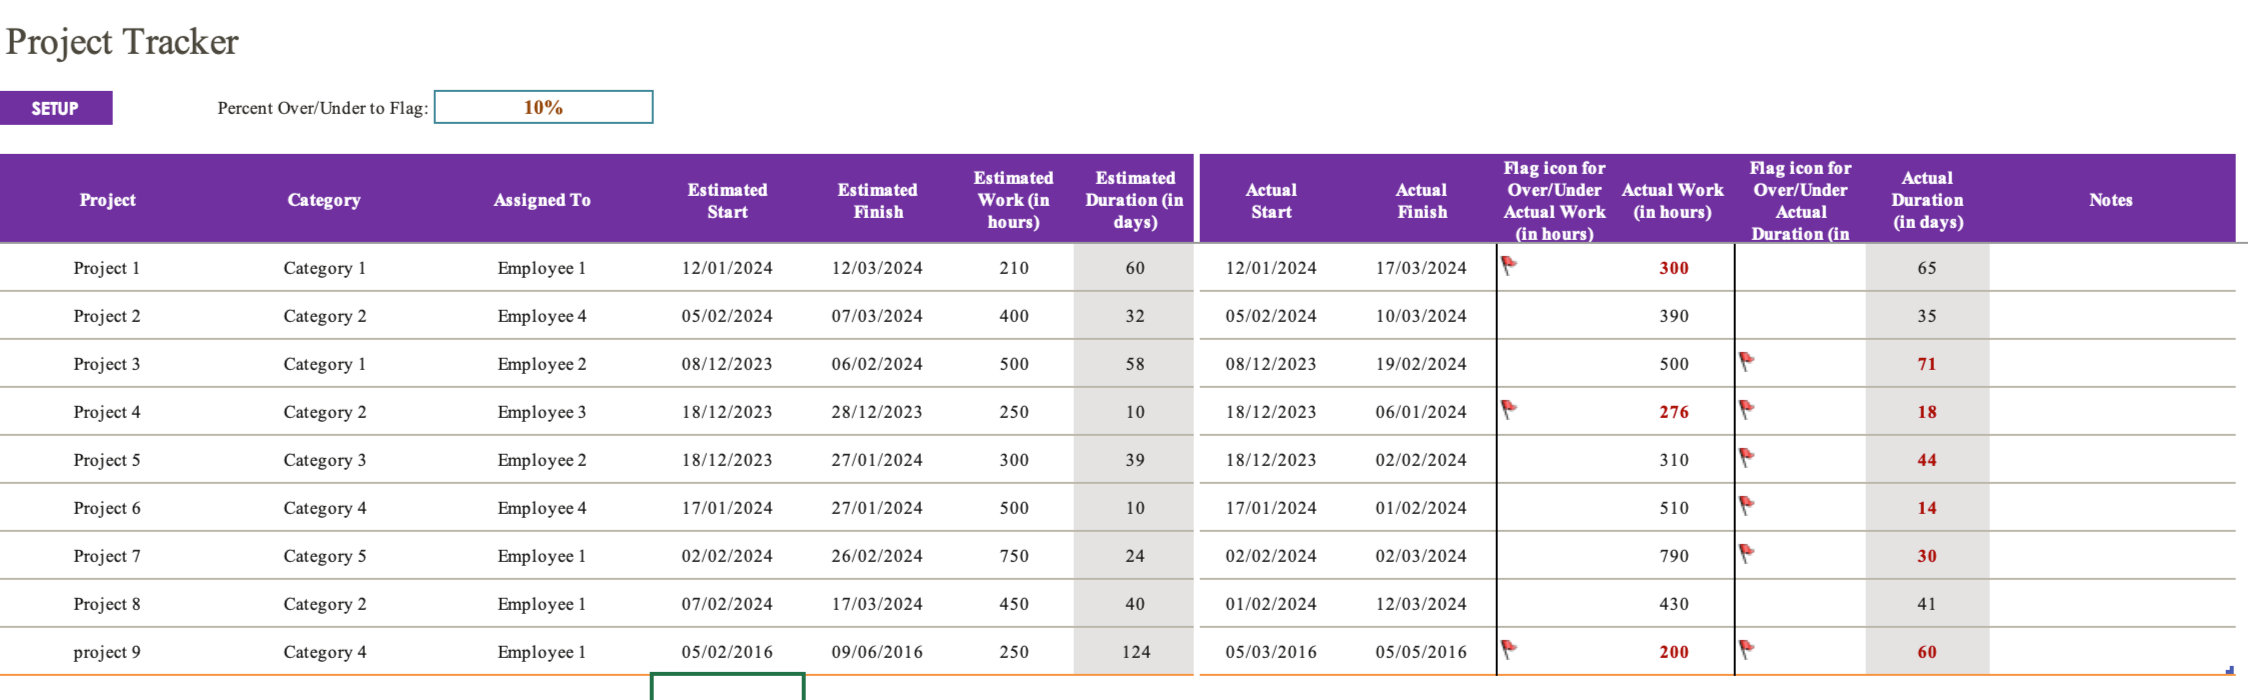2248x700 pixels.
Task: Click the Project 8 name cell
Action: (x=107, y=604)
